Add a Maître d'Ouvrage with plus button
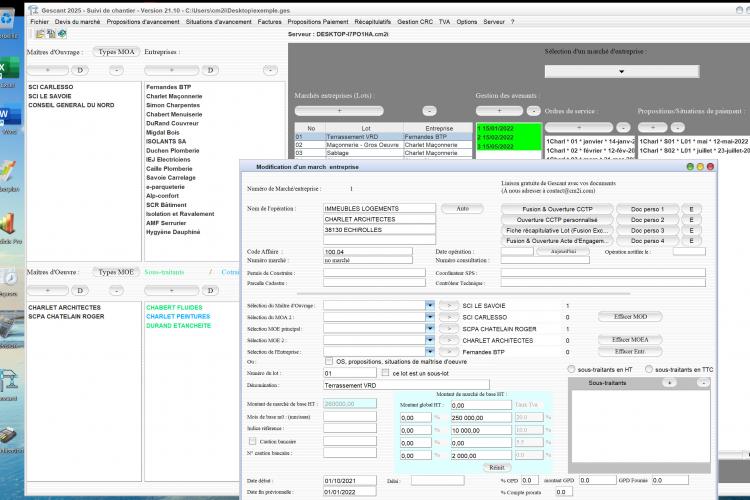 [x=48, y=70]
